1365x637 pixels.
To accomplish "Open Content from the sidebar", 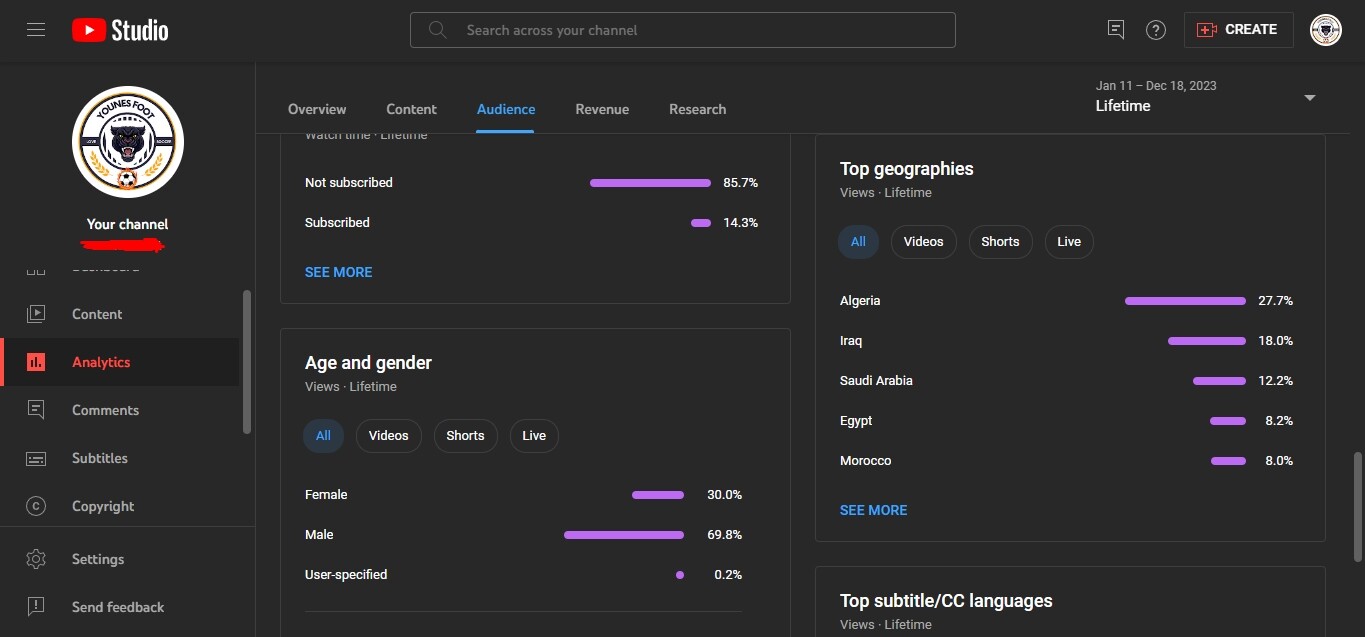I will click(97, 314).
